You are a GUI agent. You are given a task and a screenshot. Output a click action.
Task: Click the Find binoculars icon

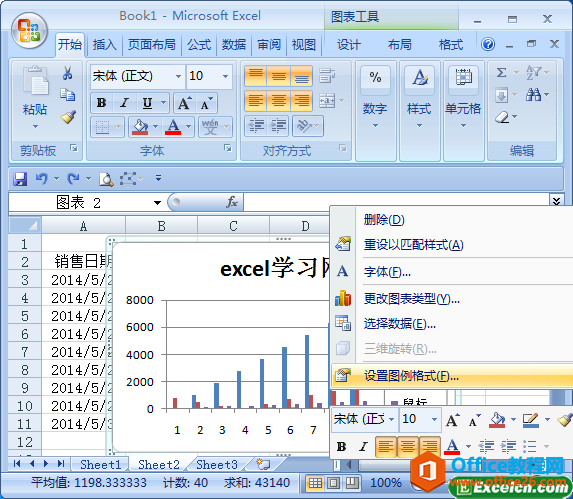[533, 95]
